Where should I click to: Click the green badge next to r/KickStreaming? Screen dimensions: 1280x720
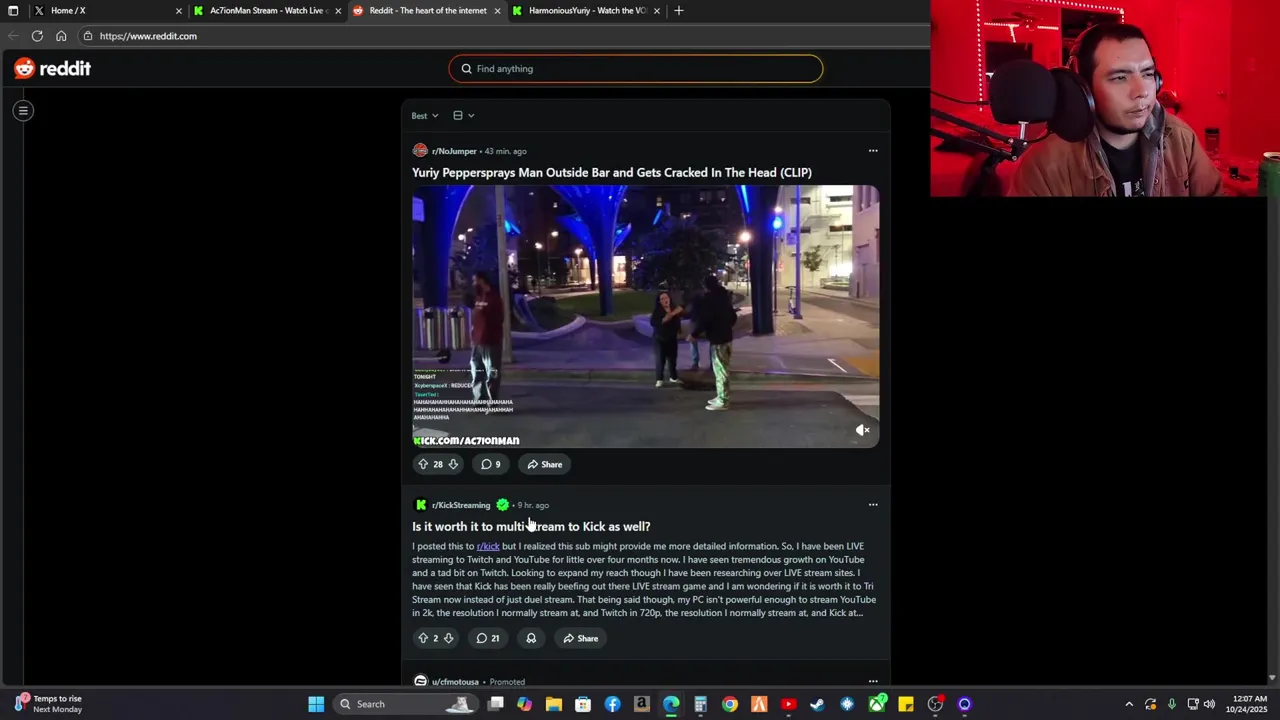[502, 505]
